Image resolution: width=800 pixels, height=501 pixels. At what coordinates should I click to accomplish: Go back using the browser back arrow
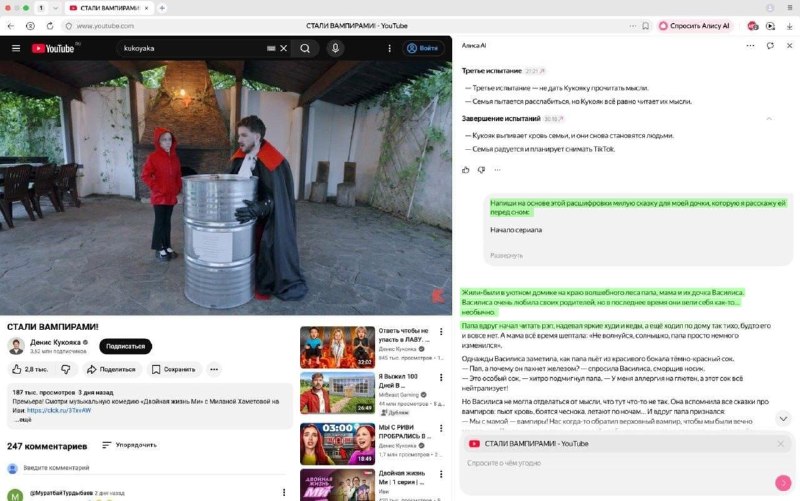point(11,26)
